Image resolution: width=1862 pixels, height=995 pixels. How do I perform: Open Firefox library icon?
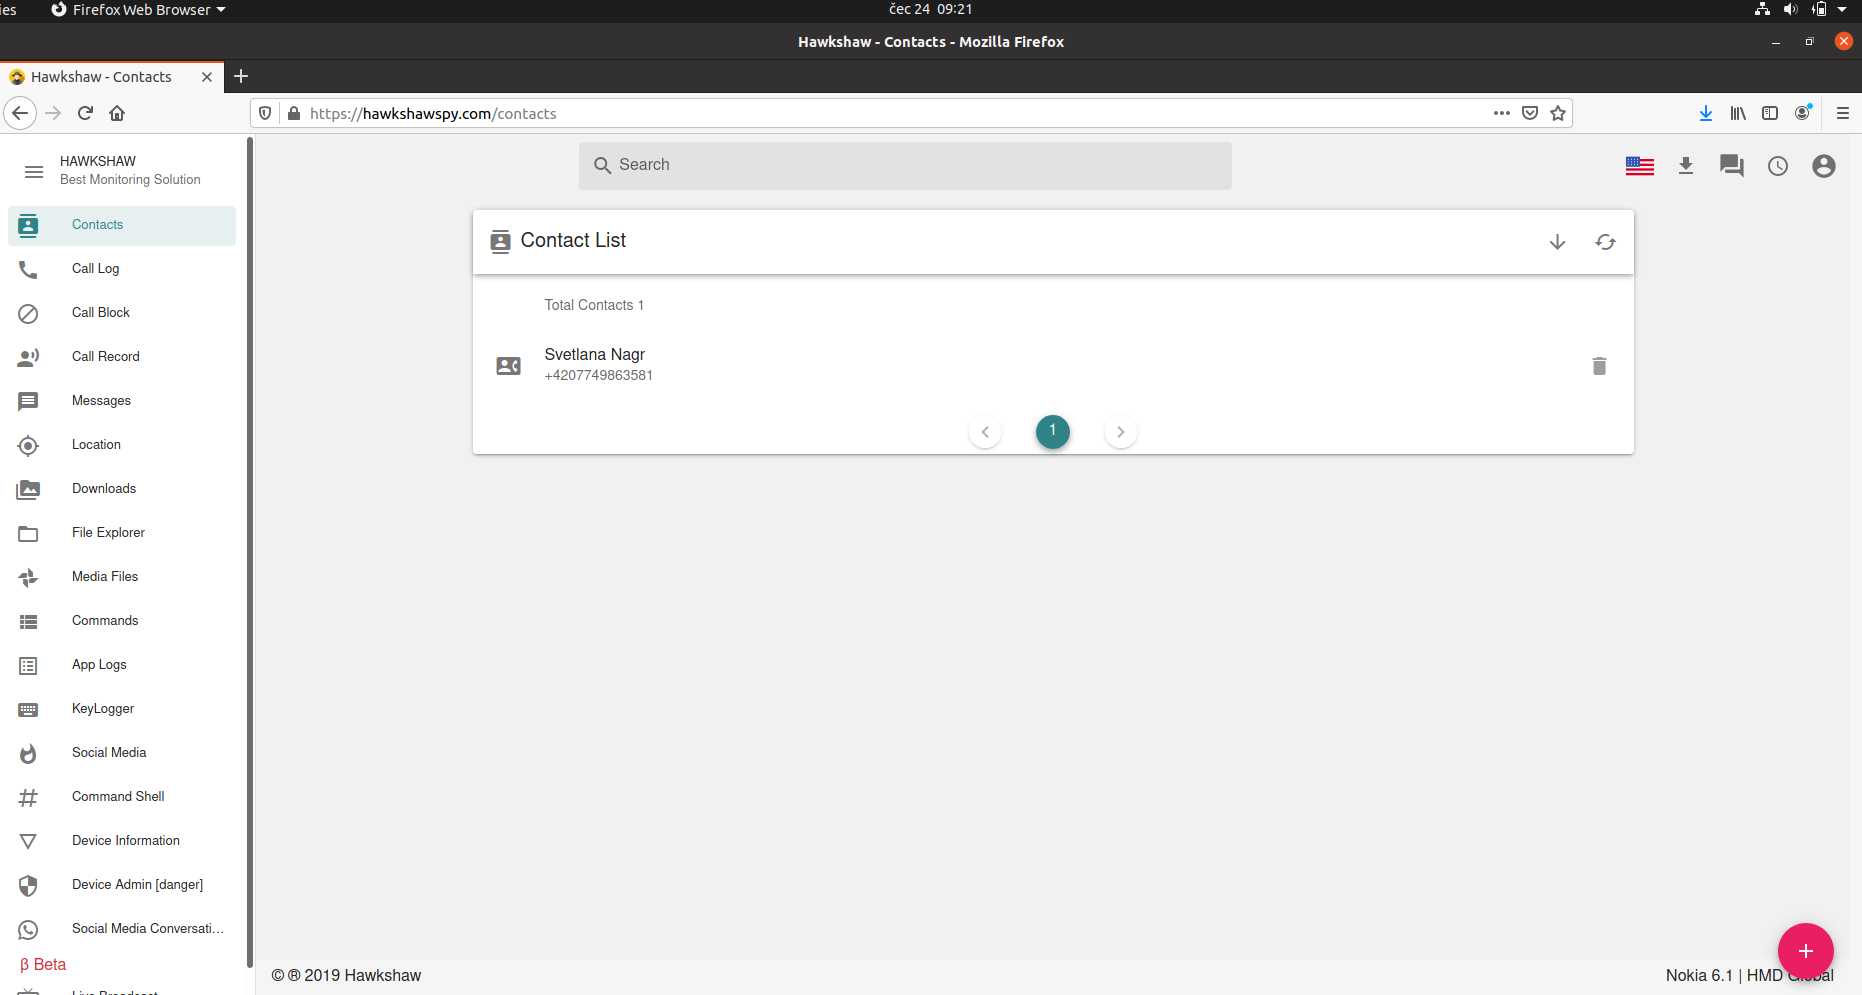1738,113
